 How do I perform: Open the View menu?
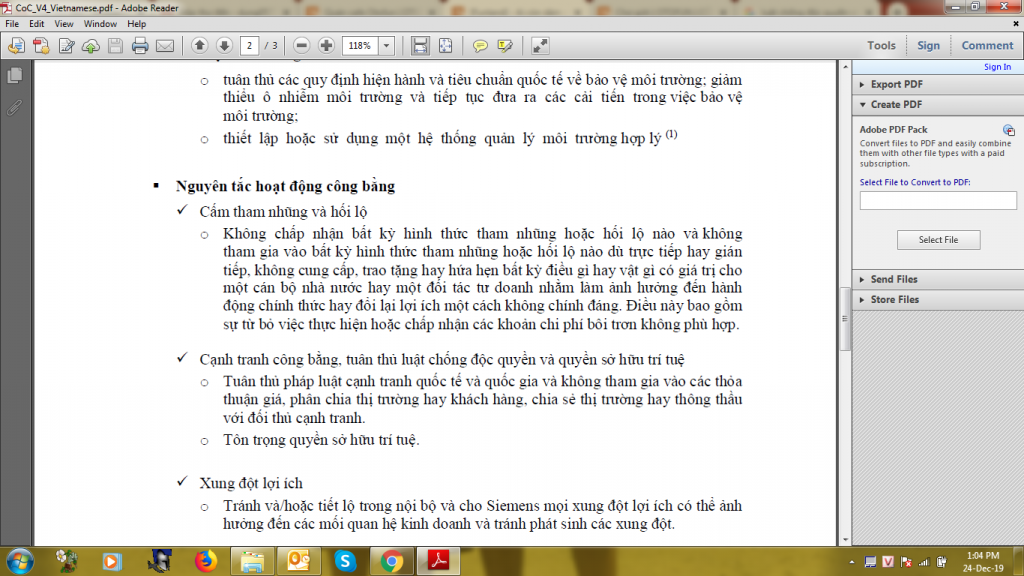point(63,24)
